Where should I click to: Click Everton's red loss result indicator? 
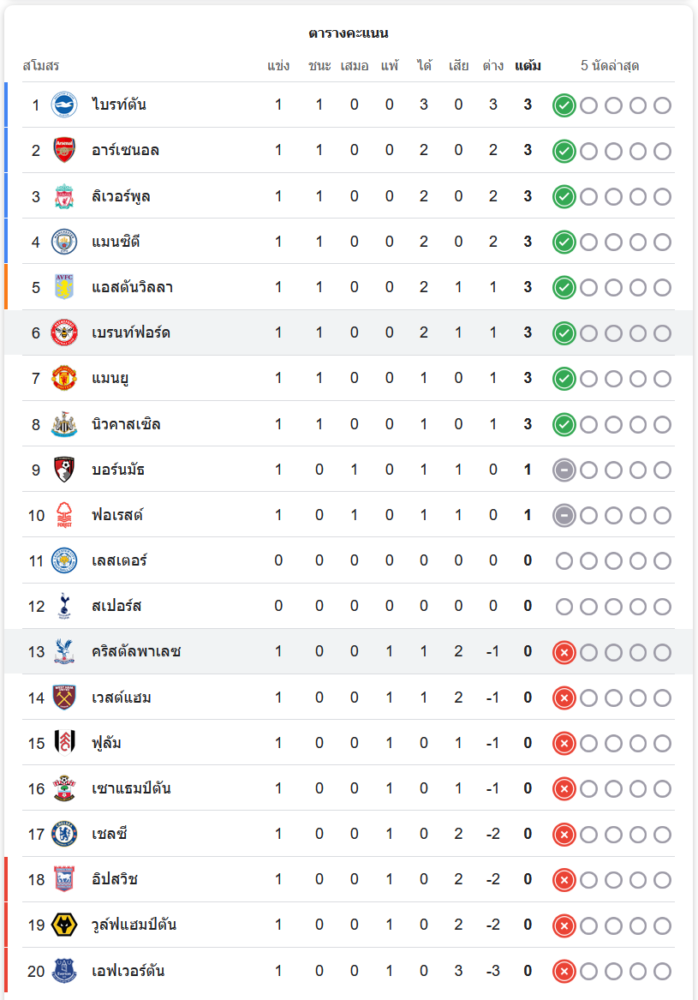point(564,971)
